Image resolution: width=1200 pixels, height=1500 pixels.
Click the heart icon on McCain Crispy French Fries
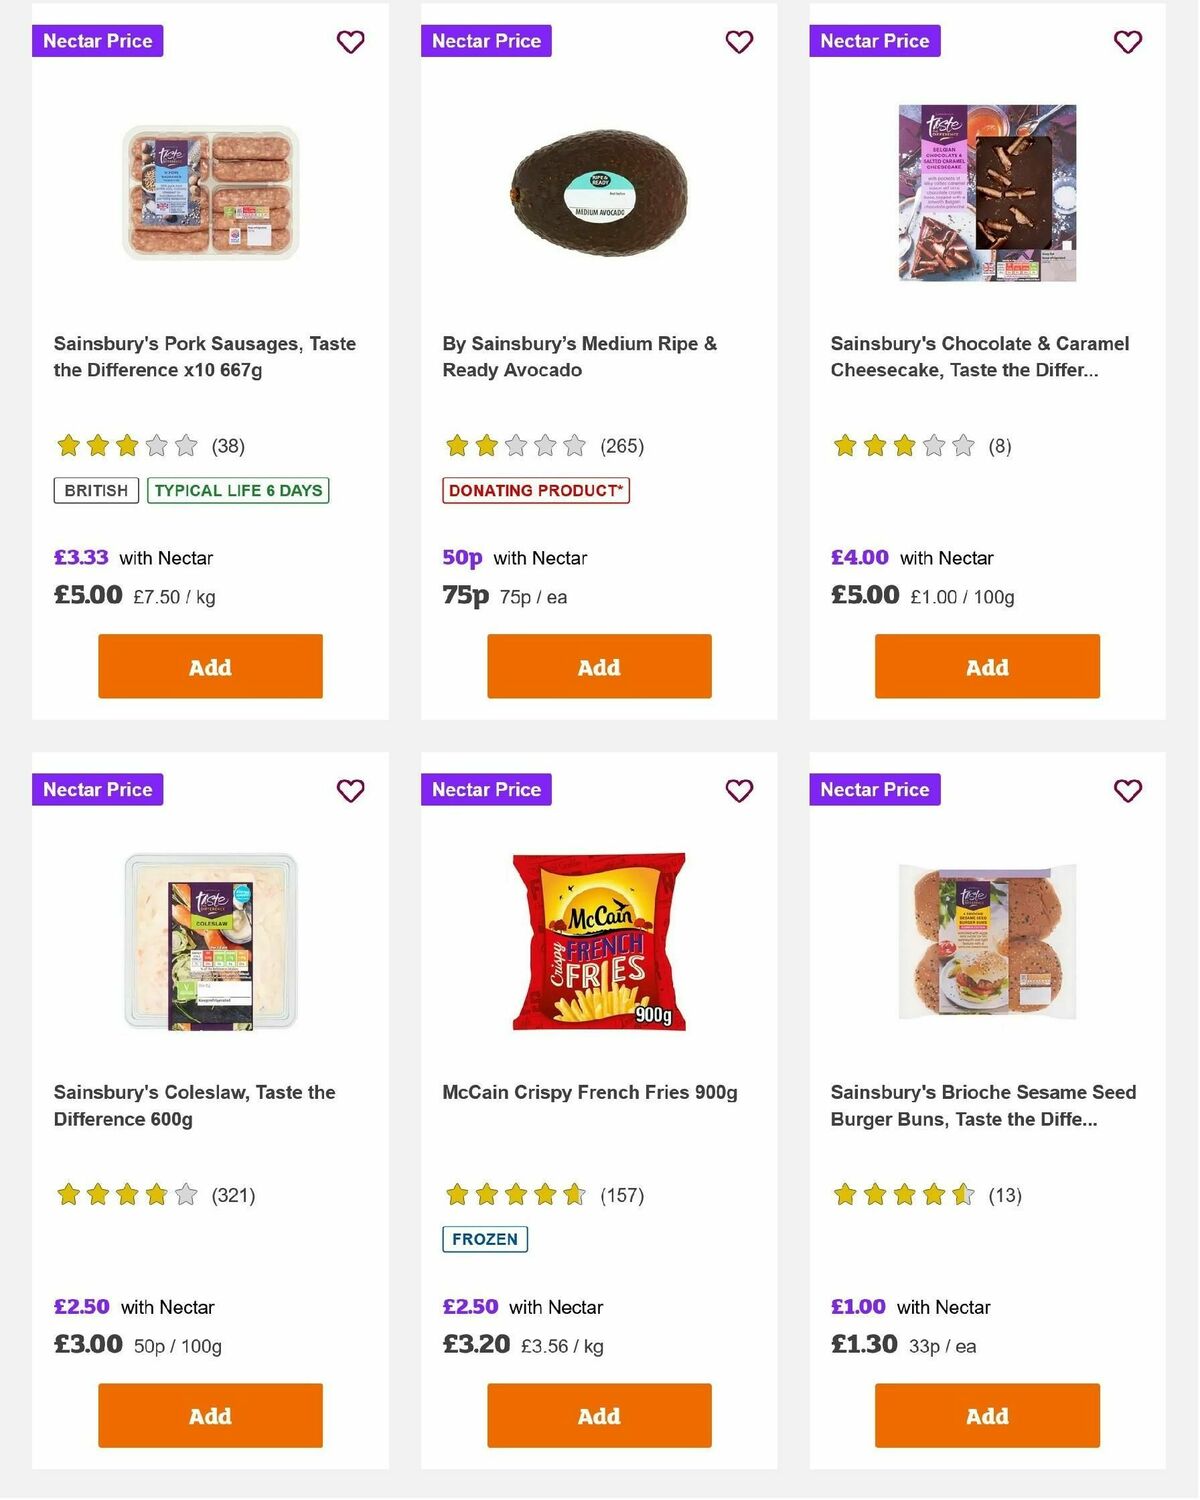point(738,790)
